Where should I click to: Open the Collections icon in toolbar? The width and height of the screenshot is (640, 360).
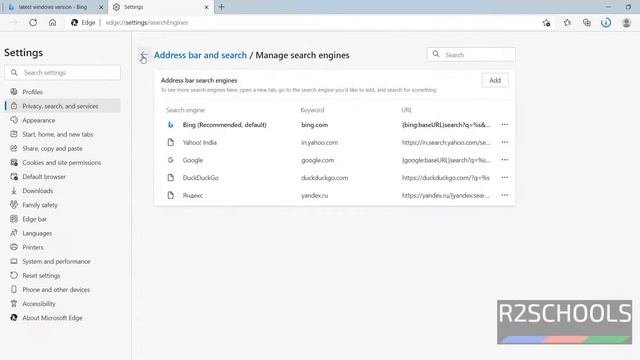coord(587,23)
